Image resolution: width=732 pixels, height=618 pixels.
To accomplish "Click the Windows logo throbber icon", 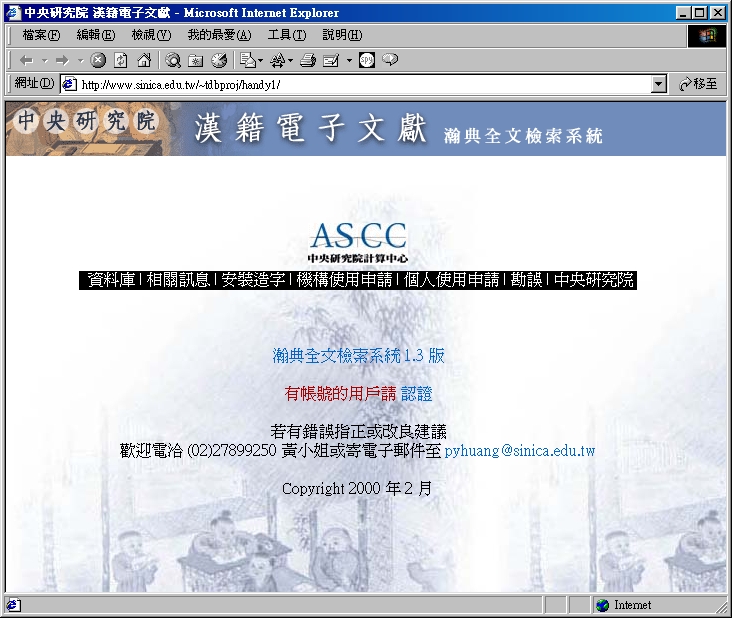I will pos(707,35).
